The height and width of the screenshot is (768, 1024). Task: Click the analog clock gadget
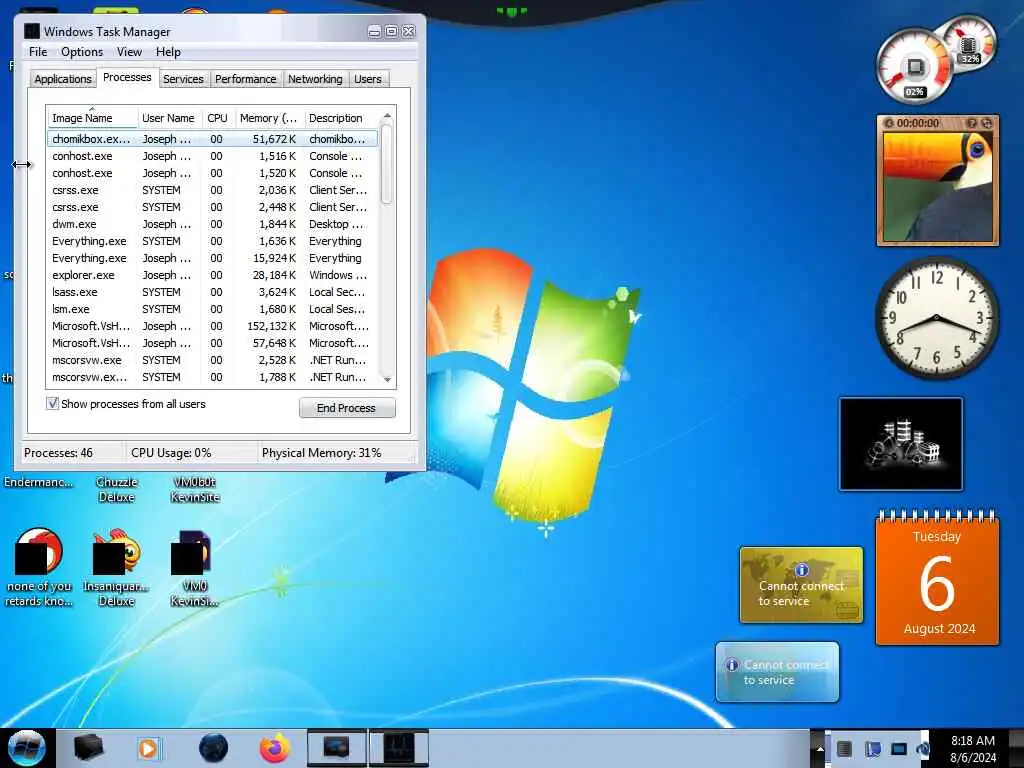pos(936,318)
